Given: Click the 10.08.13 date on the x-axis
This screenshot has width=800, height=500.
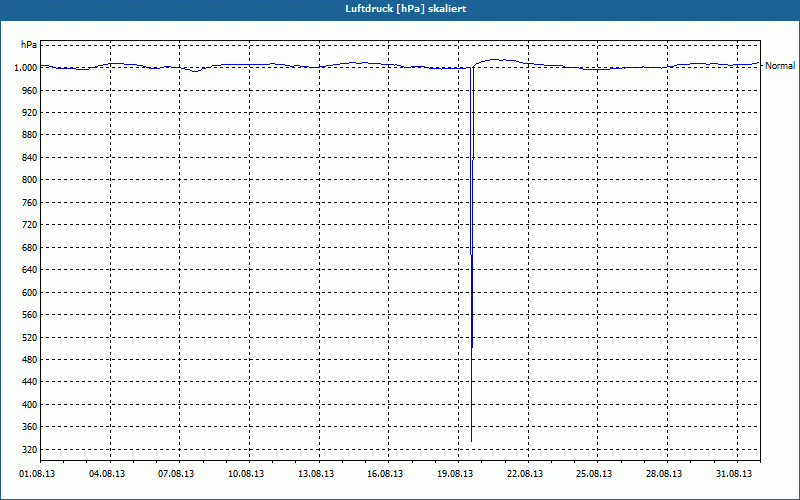Looking at the screenshot, I should coord(246,474).
